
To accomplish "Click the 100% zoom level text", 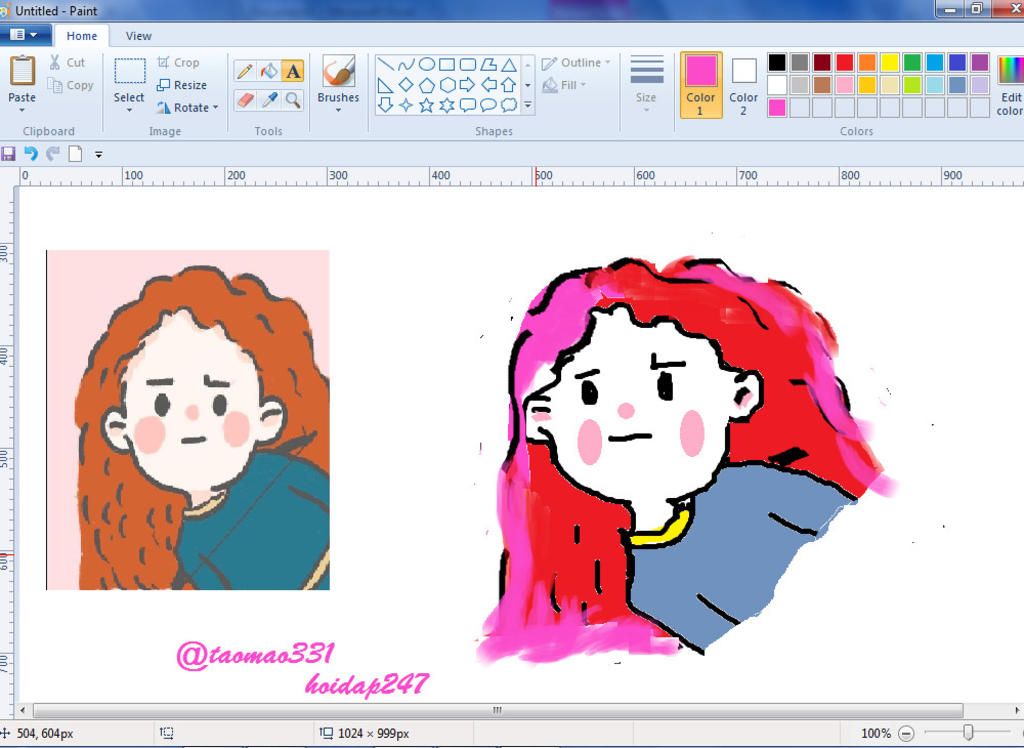I will click(876, 734).
